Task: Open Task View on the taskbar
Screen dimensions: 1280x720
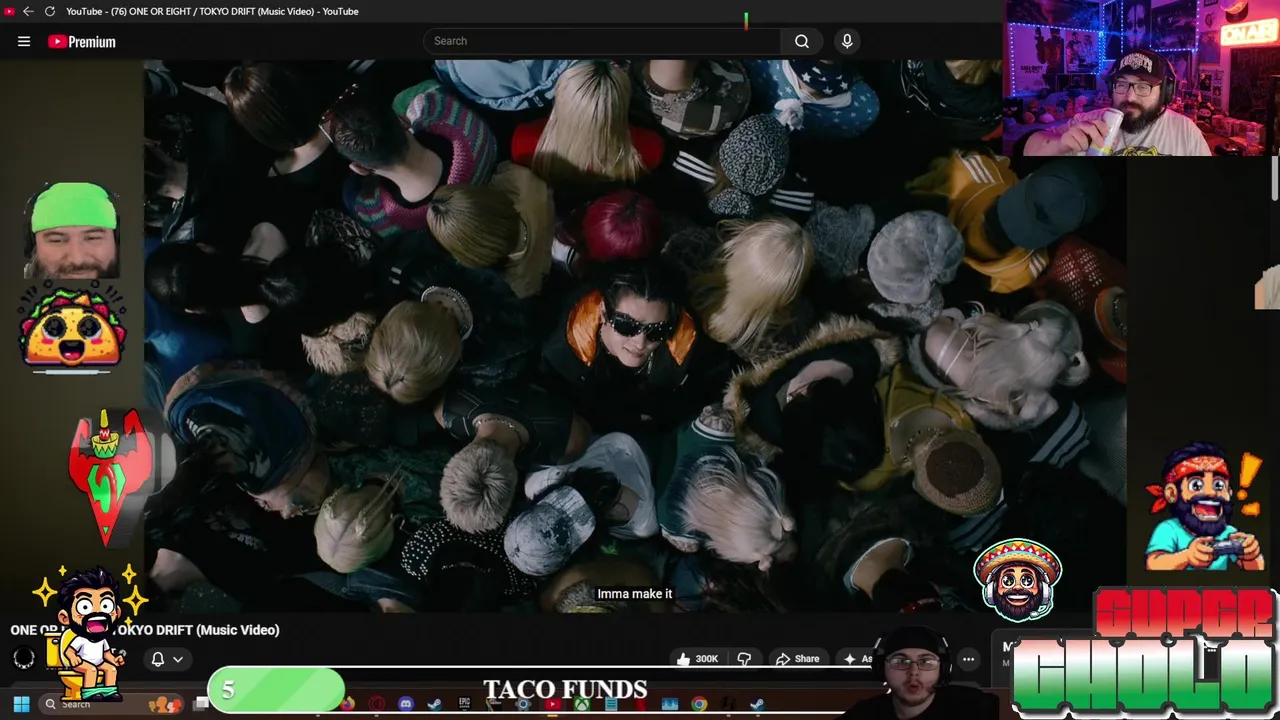Action: (200, 704)
